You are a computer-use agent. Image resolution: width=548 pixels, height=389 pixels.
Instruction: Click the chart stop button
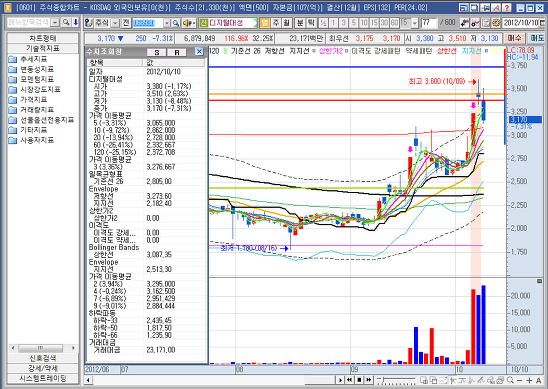(x=359, y=380)
